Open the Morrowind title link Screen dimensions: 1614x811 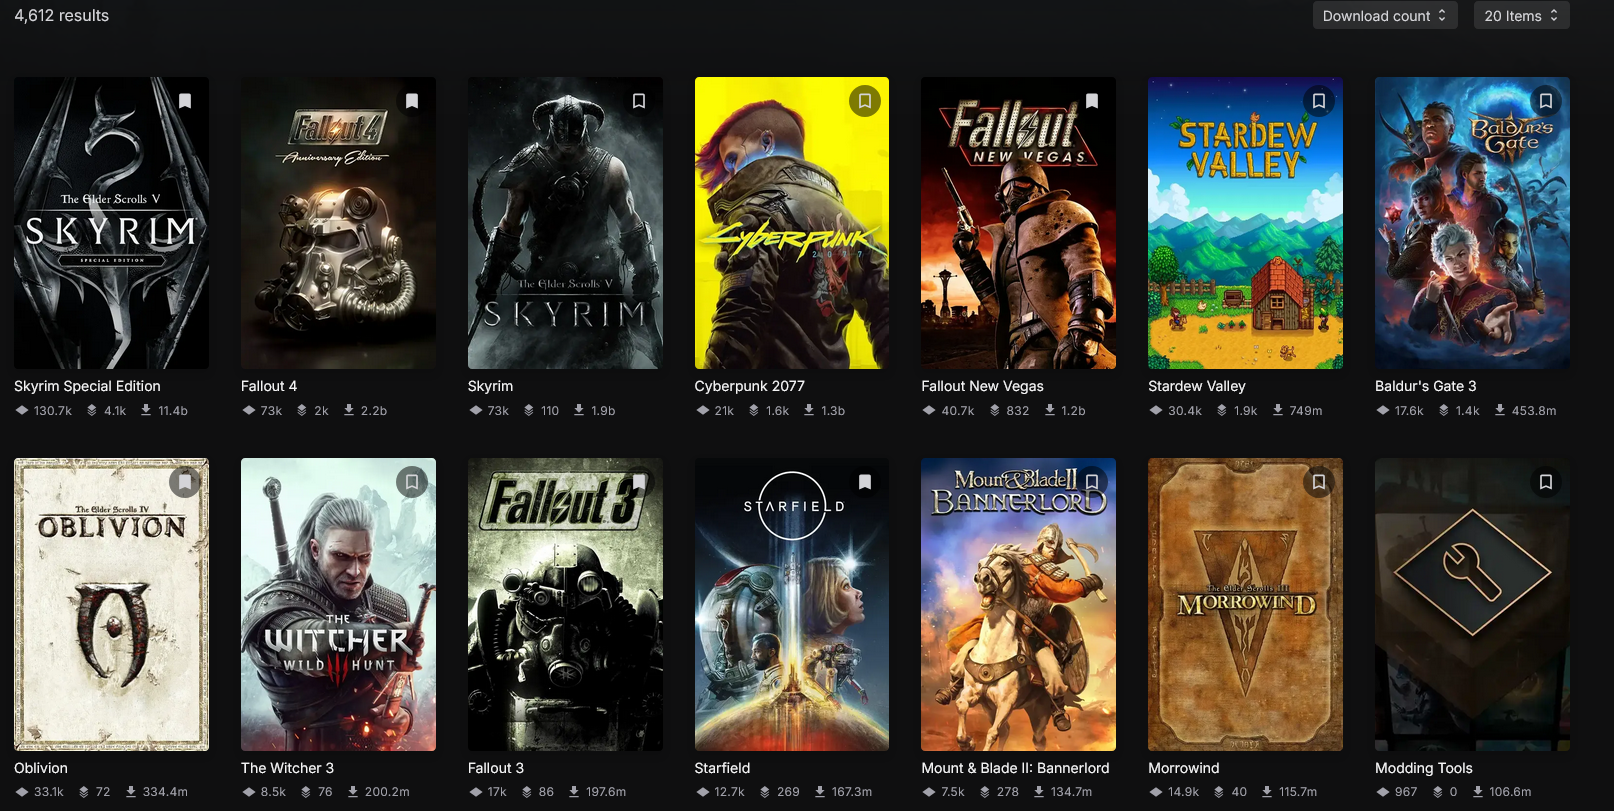pos(1184,768)
